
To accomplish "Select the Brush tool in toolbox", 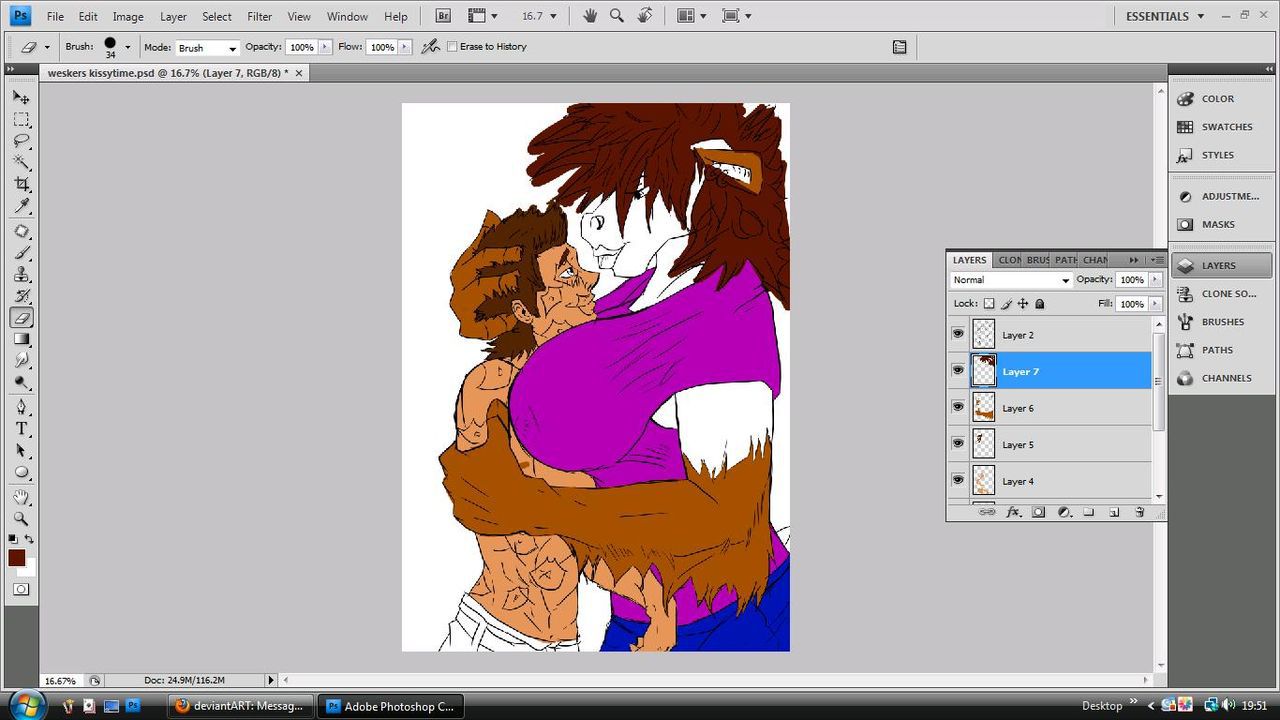I will pos(21,253).
